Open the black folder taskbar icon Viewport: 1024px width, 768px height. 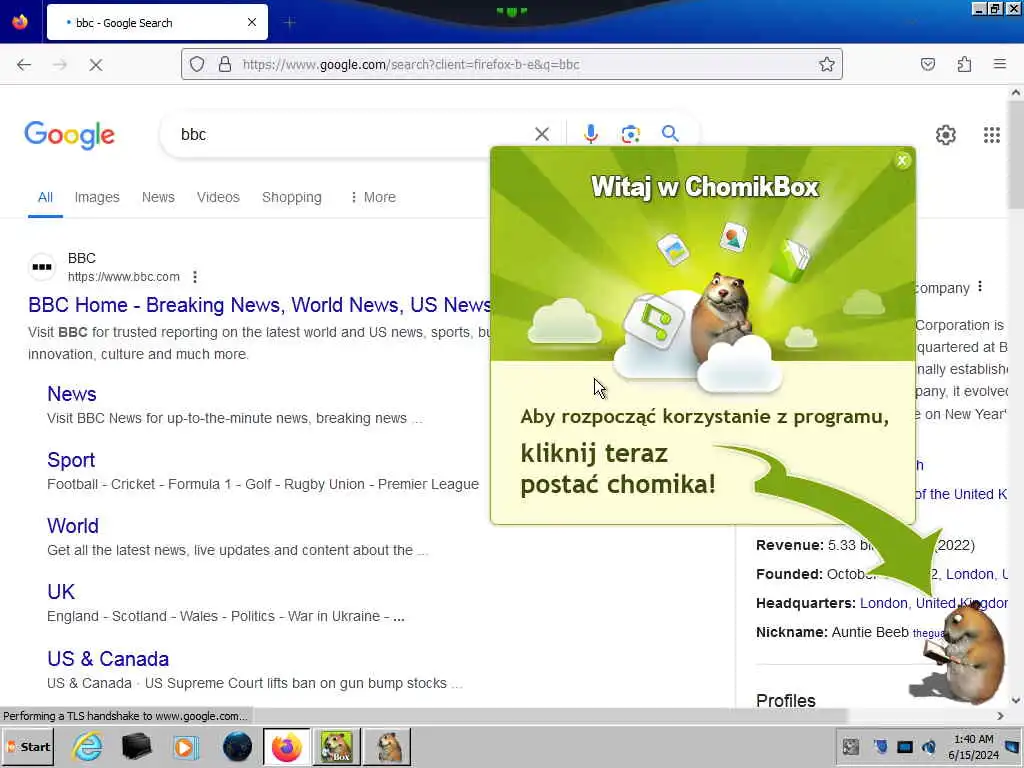pos(136,746)
